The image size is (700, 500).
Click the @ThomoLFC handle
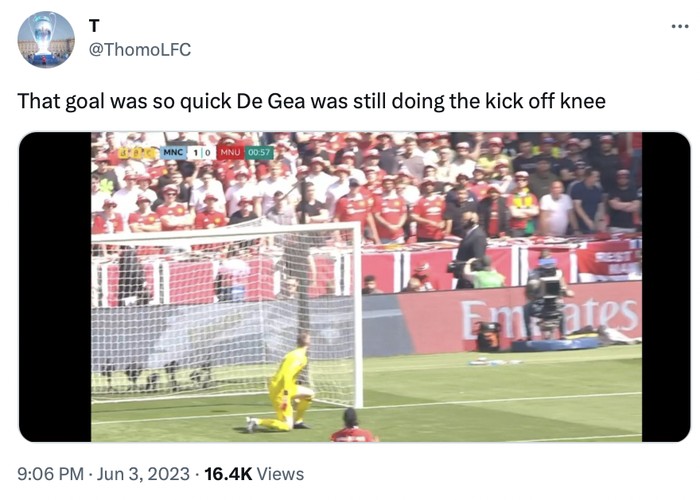(x=140, y=49)
